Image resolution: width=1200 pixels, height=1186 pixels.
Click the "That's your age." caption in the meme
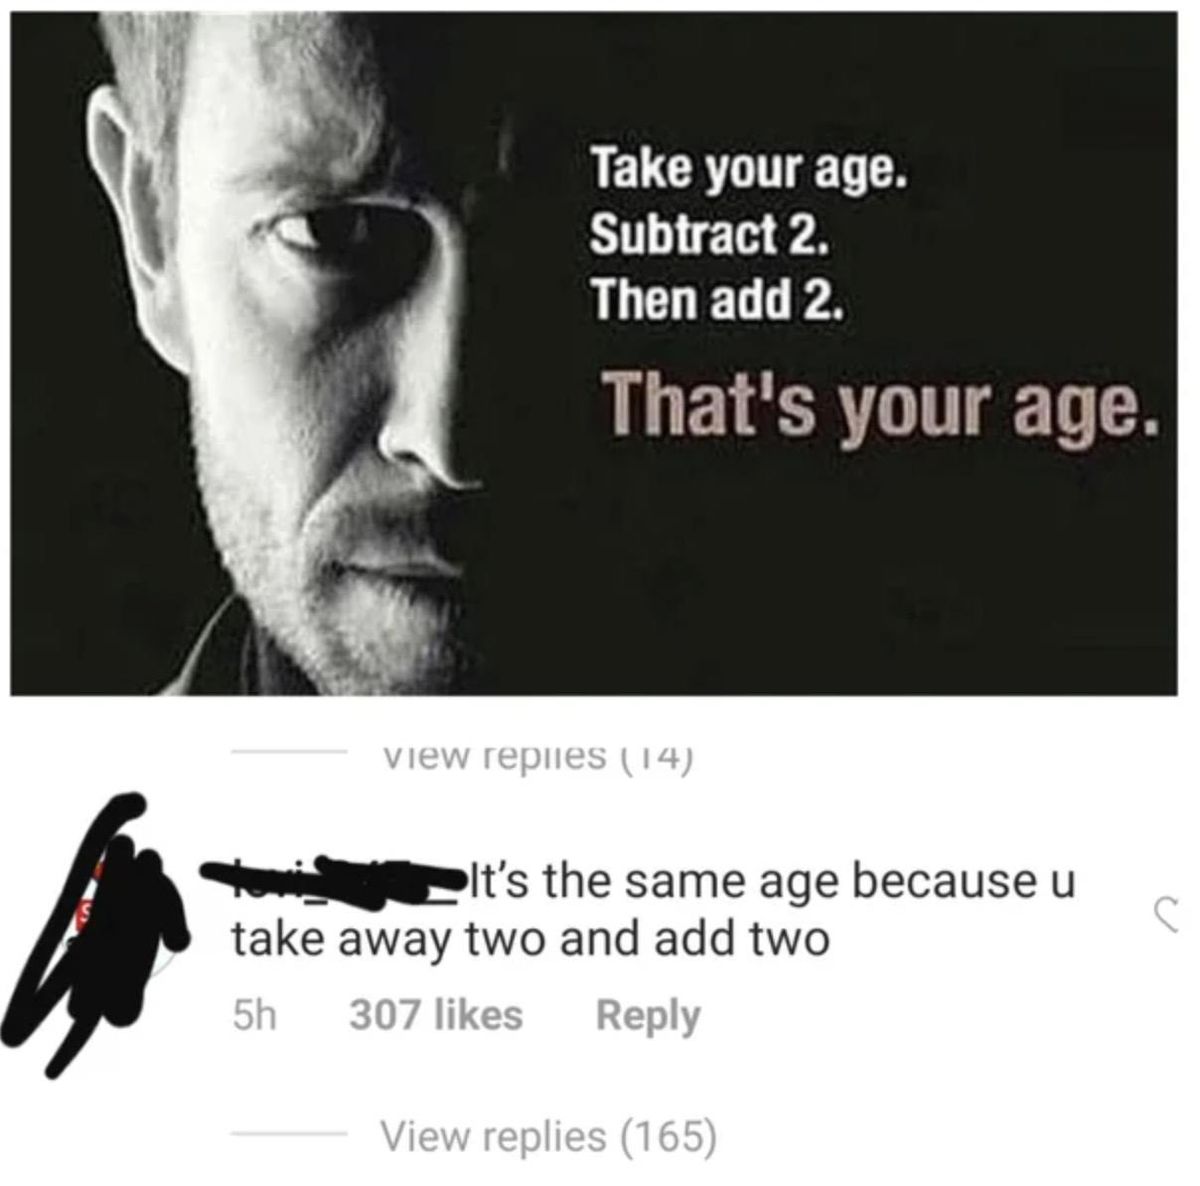tap(884, 405)
